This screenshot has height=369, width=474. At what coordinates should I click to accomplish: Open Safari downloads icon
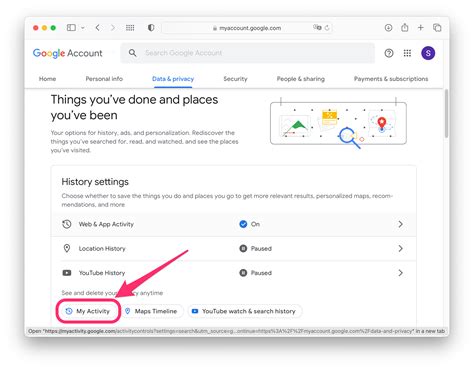[x=388, y=28]
